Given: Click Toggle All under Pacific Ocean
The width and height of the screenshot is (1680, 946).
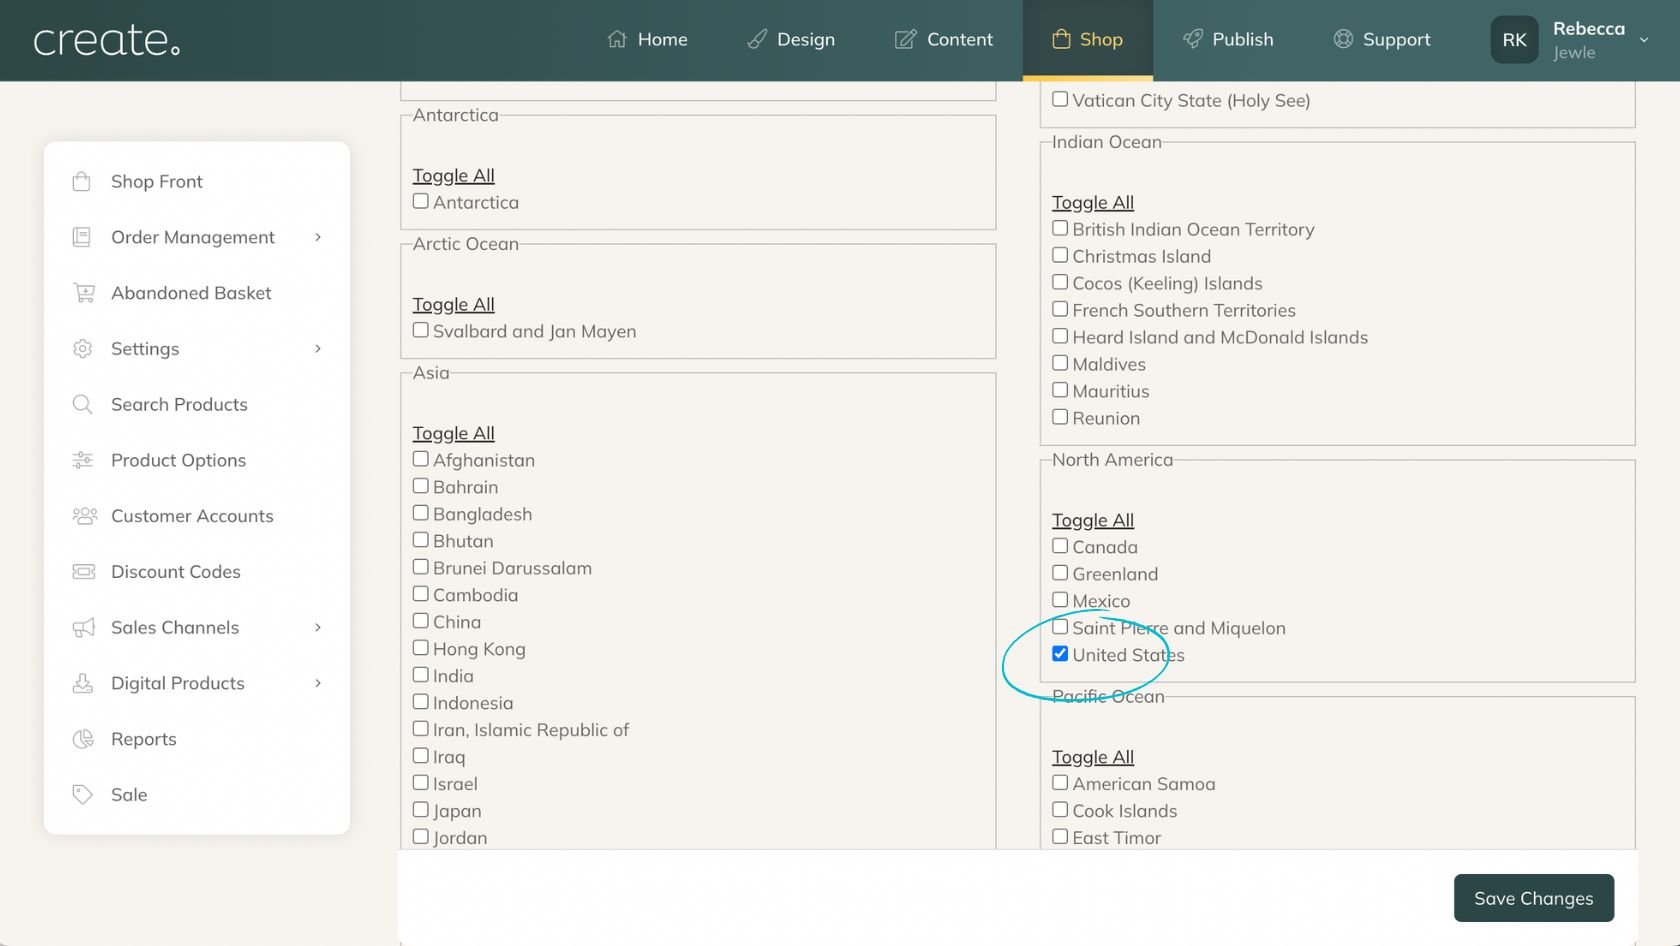Looking at the screenshot, I should click(x=1093, y=757).
